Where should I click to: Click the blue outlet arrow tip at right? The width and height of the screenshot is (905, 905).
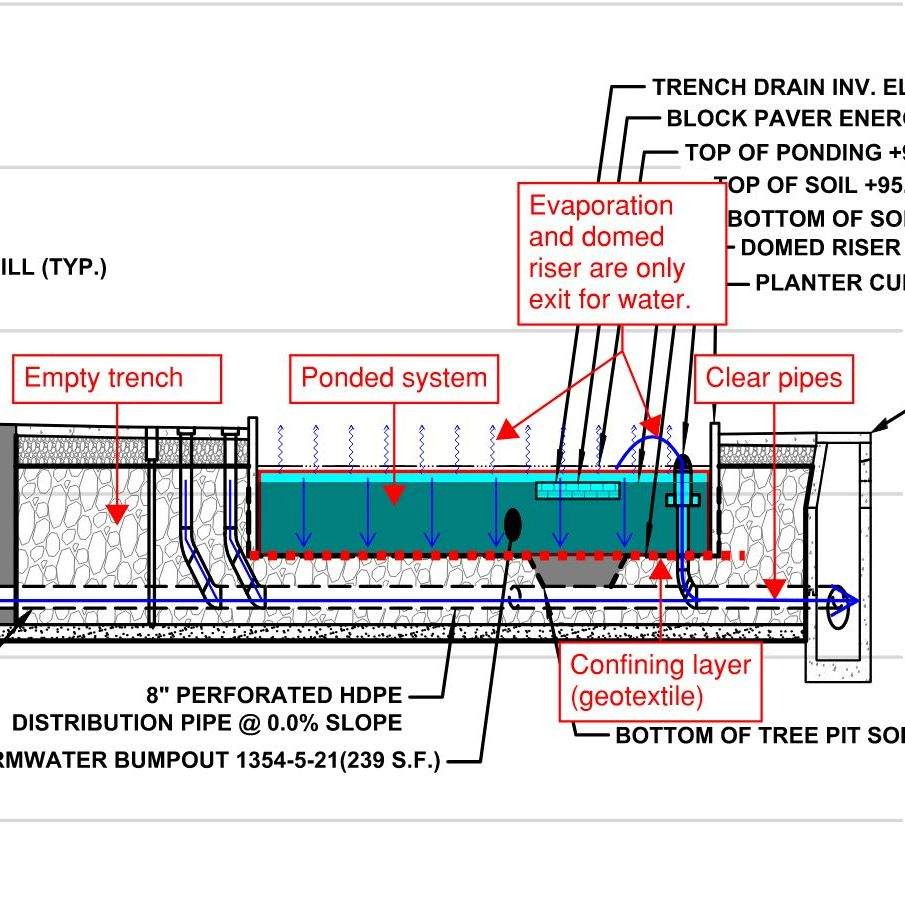(x=849, y=601)
